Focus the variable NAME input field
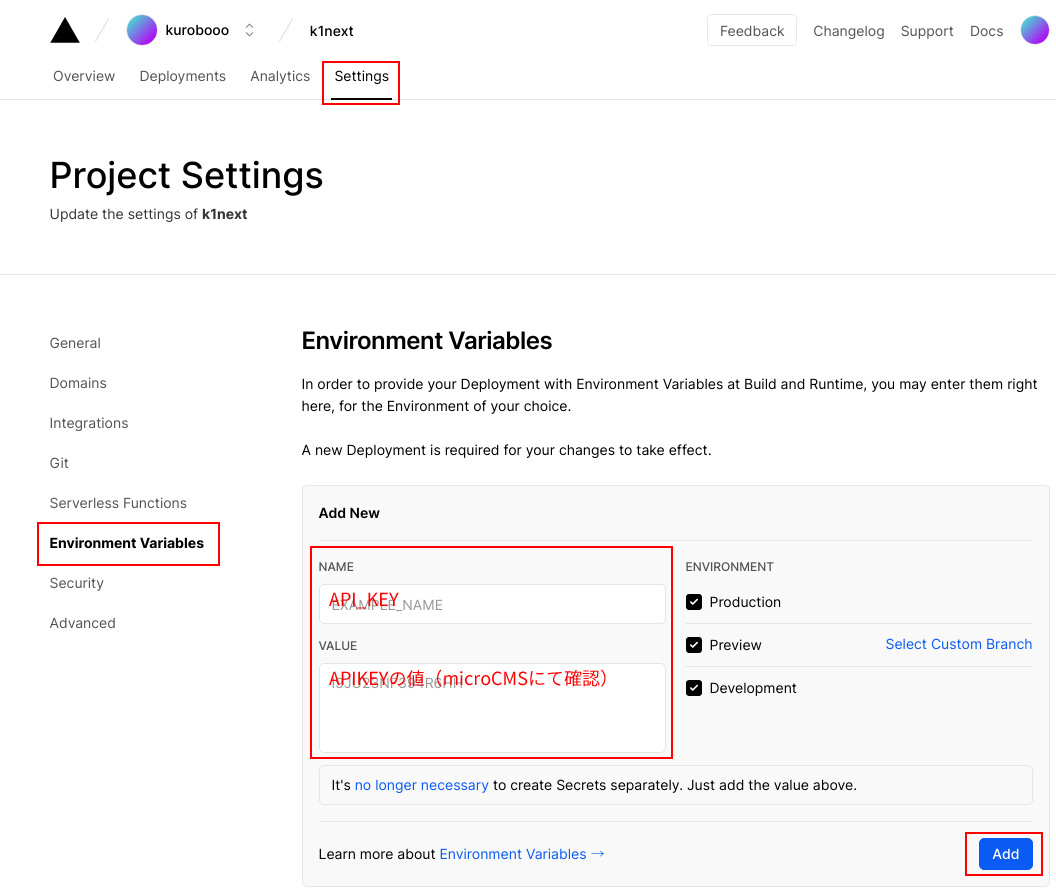 [492, 604]
